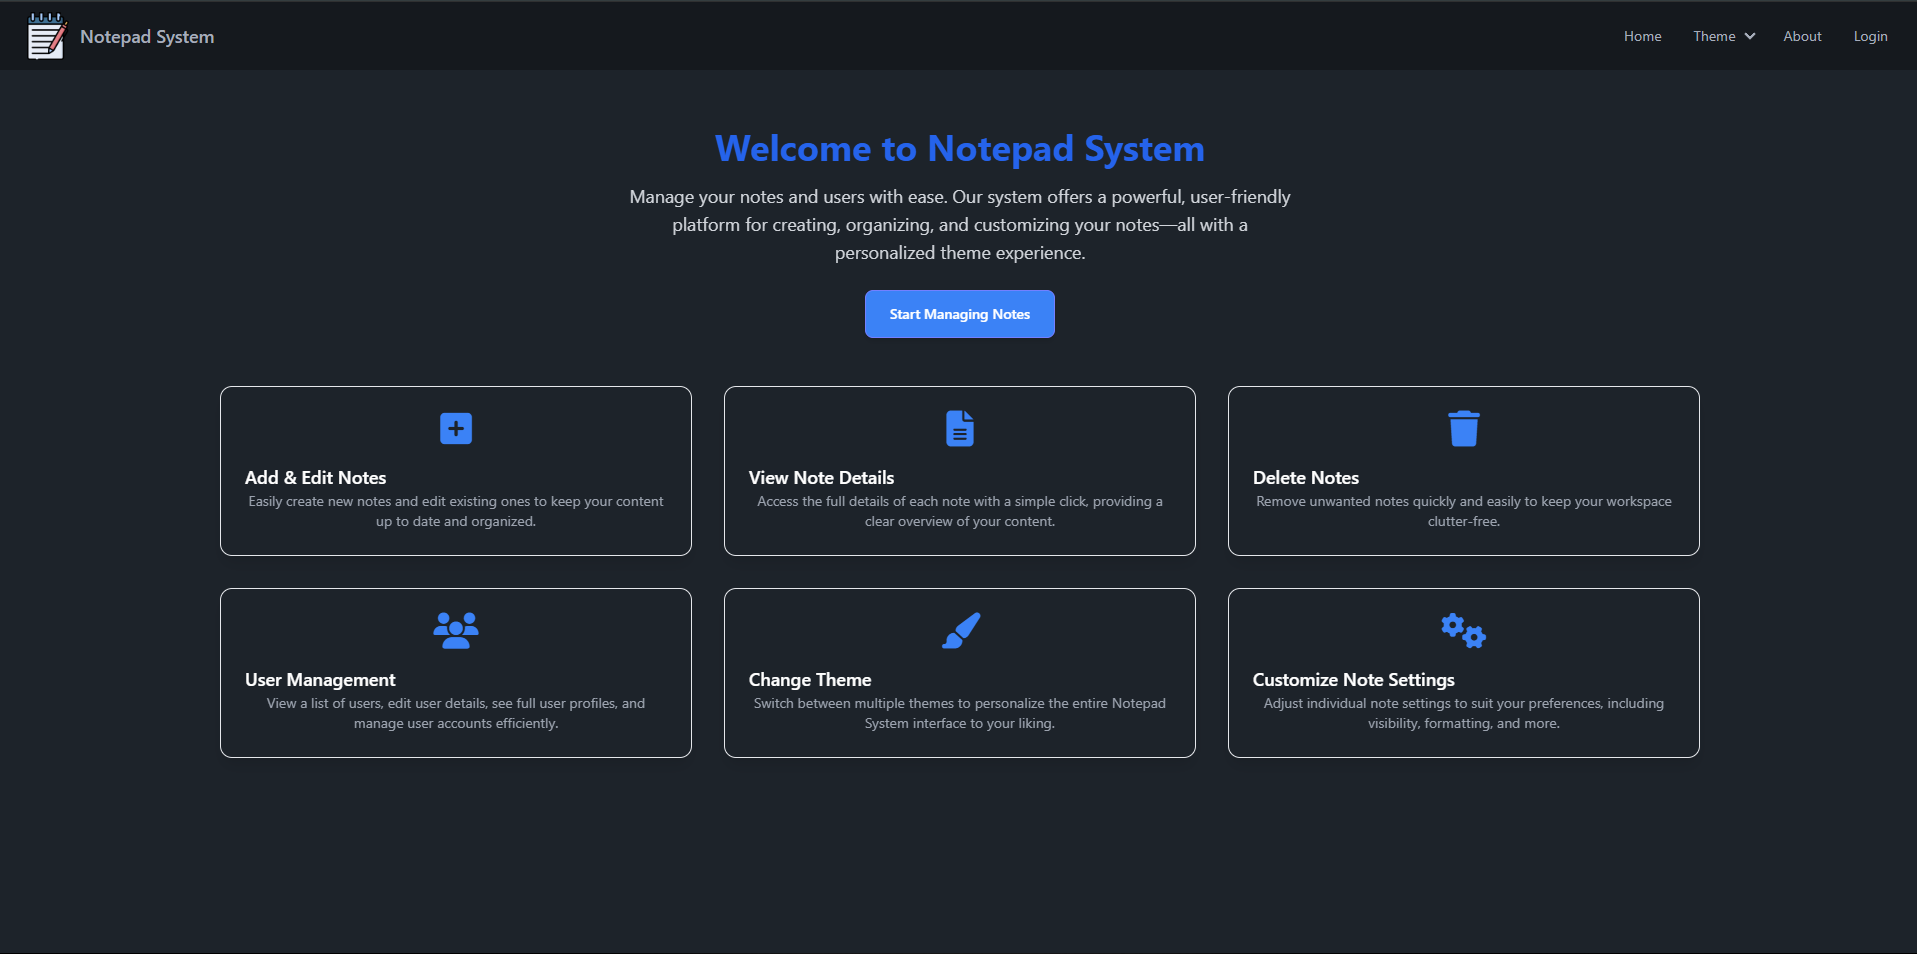Click 'View a list of users' description text
This screenshot has height=954, width=1917.
coord(456,713)
